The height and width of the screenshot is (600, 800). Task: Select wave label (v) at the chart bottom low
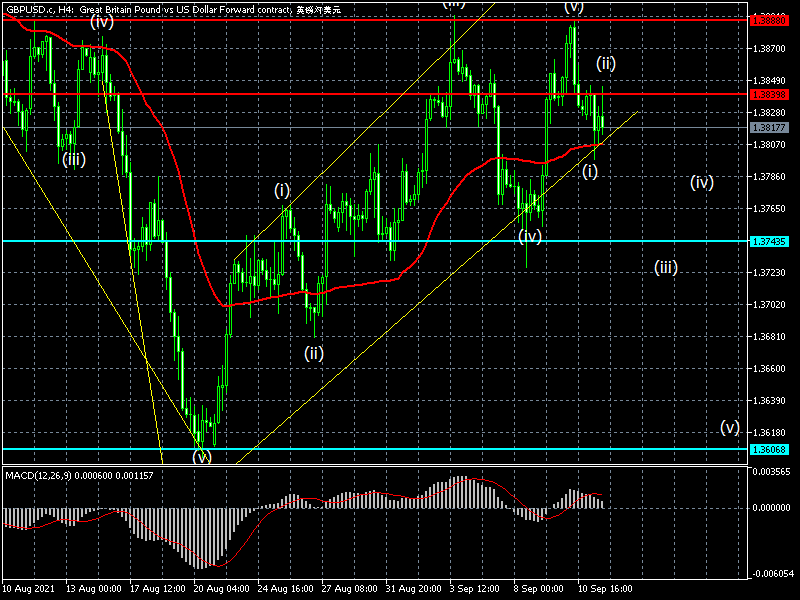pos(202,457)
